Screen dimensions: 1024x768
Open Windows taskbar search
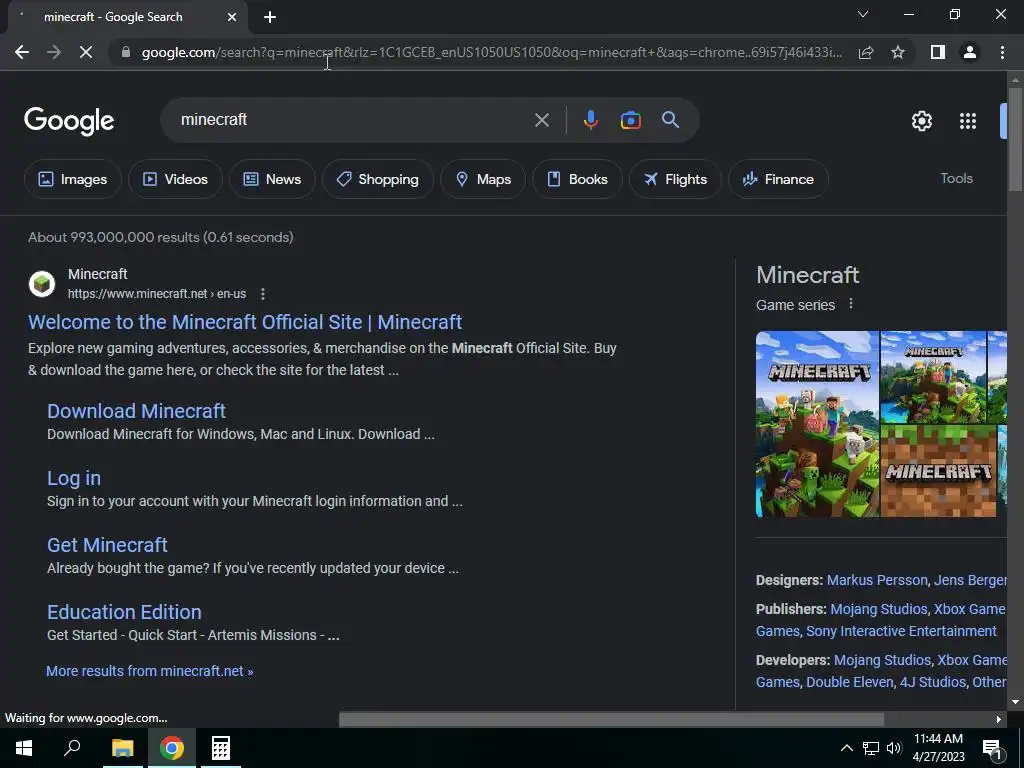pyautogui.click(x=72, y=748)
